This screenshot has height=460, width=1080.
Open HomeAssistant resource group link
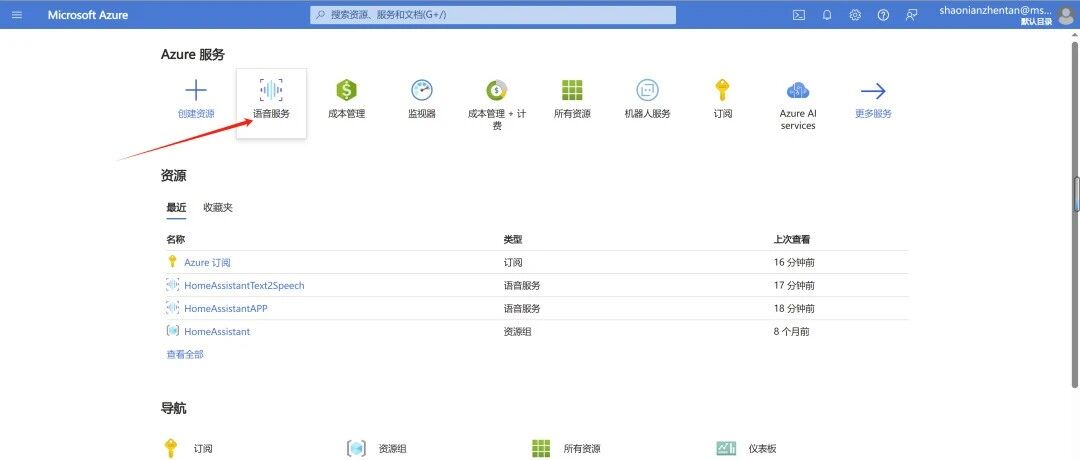(x=217, y=331)
